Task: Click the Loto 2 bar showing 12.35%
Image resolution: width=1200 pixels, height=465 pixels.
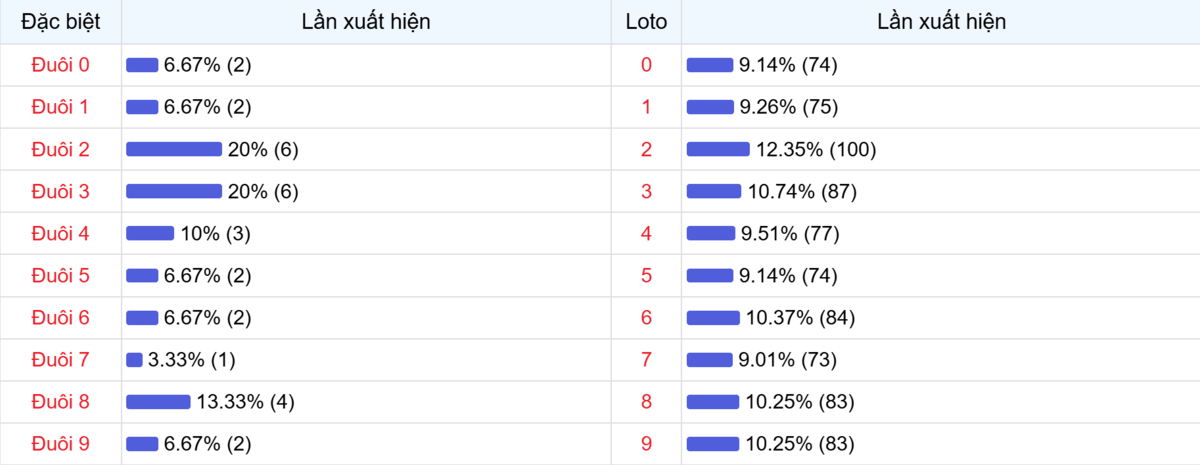Action: 718,149
